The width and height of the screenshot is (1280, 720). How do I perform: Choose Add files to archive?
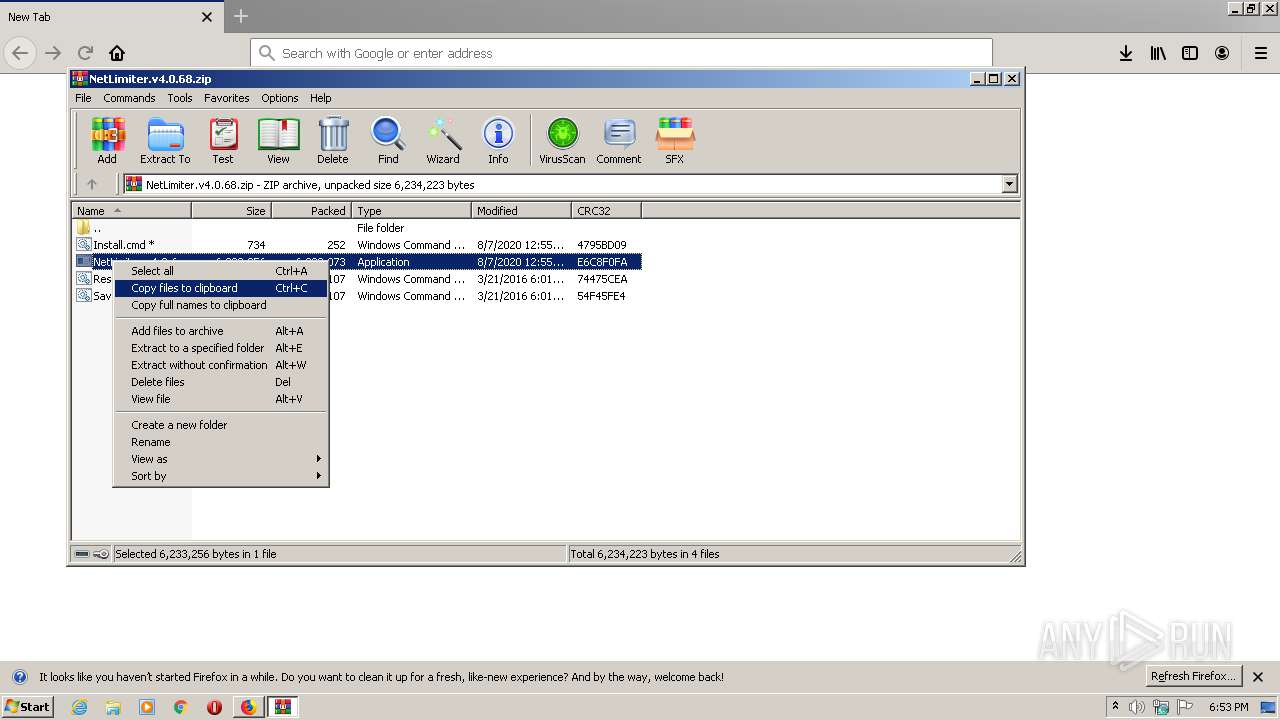tap(221, 331)
